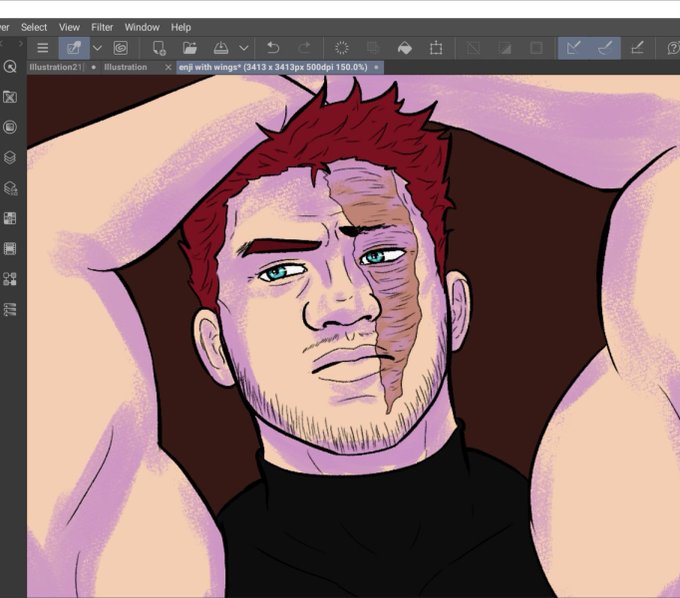Click the greyed Deselect icon
Screen dimensions: 680x598
tap(473, 48)
